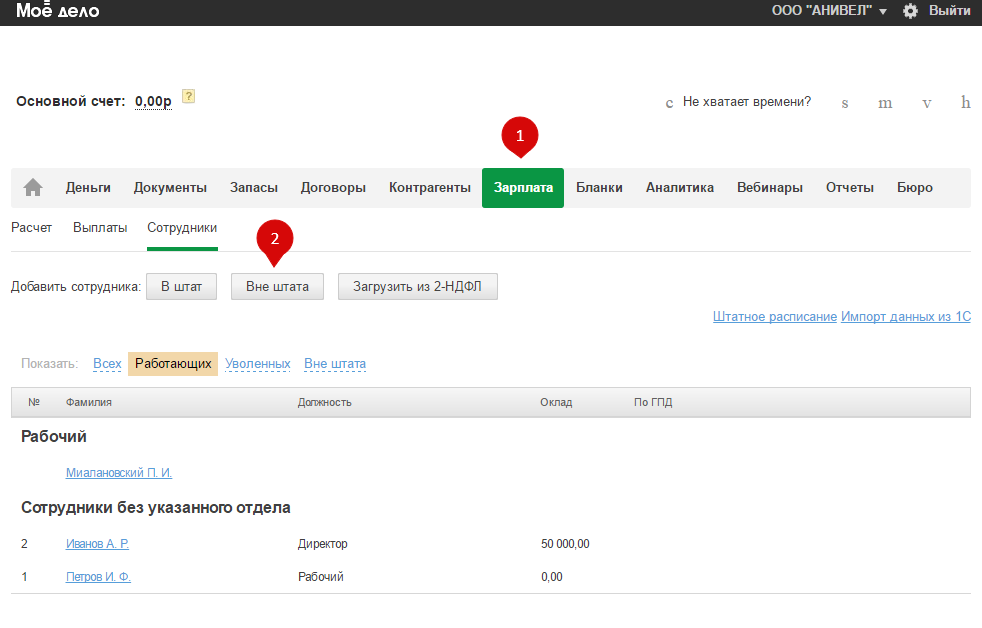982x628 pixels.
Task: Click the question mark help icon beside balance
Action: coord(188,97)
